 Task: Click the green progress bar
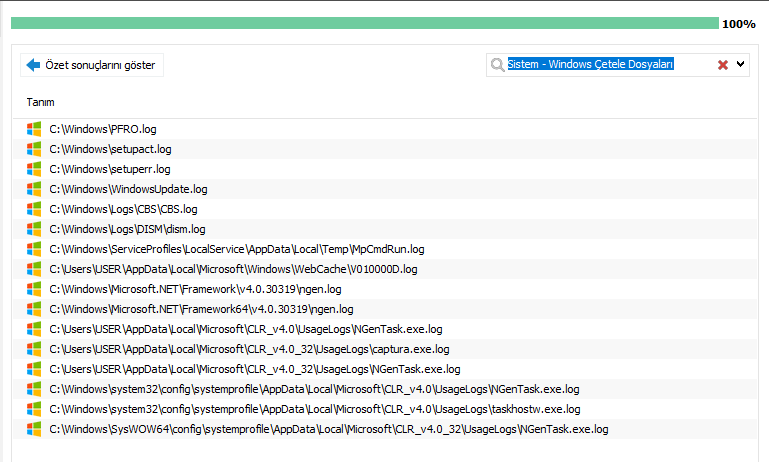coord(364,23)
